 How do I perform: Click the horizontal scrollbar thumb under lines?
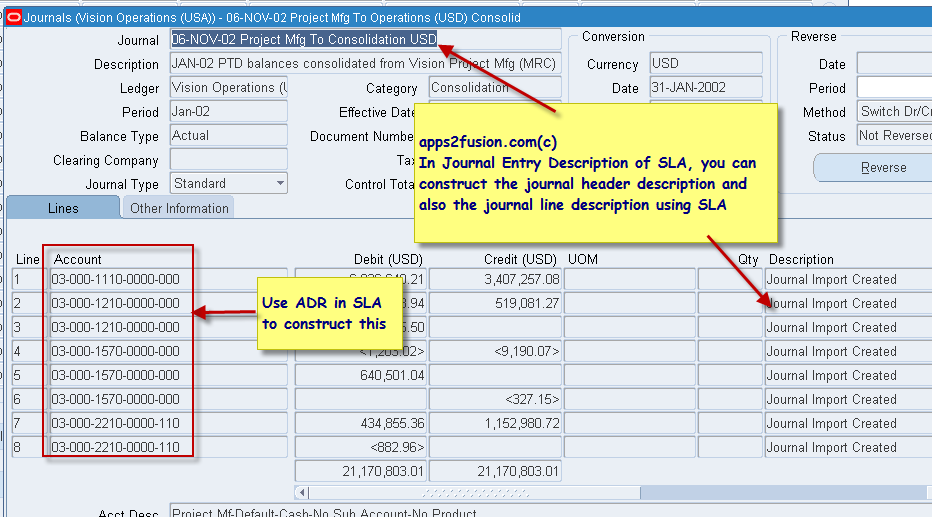(474, 493)
